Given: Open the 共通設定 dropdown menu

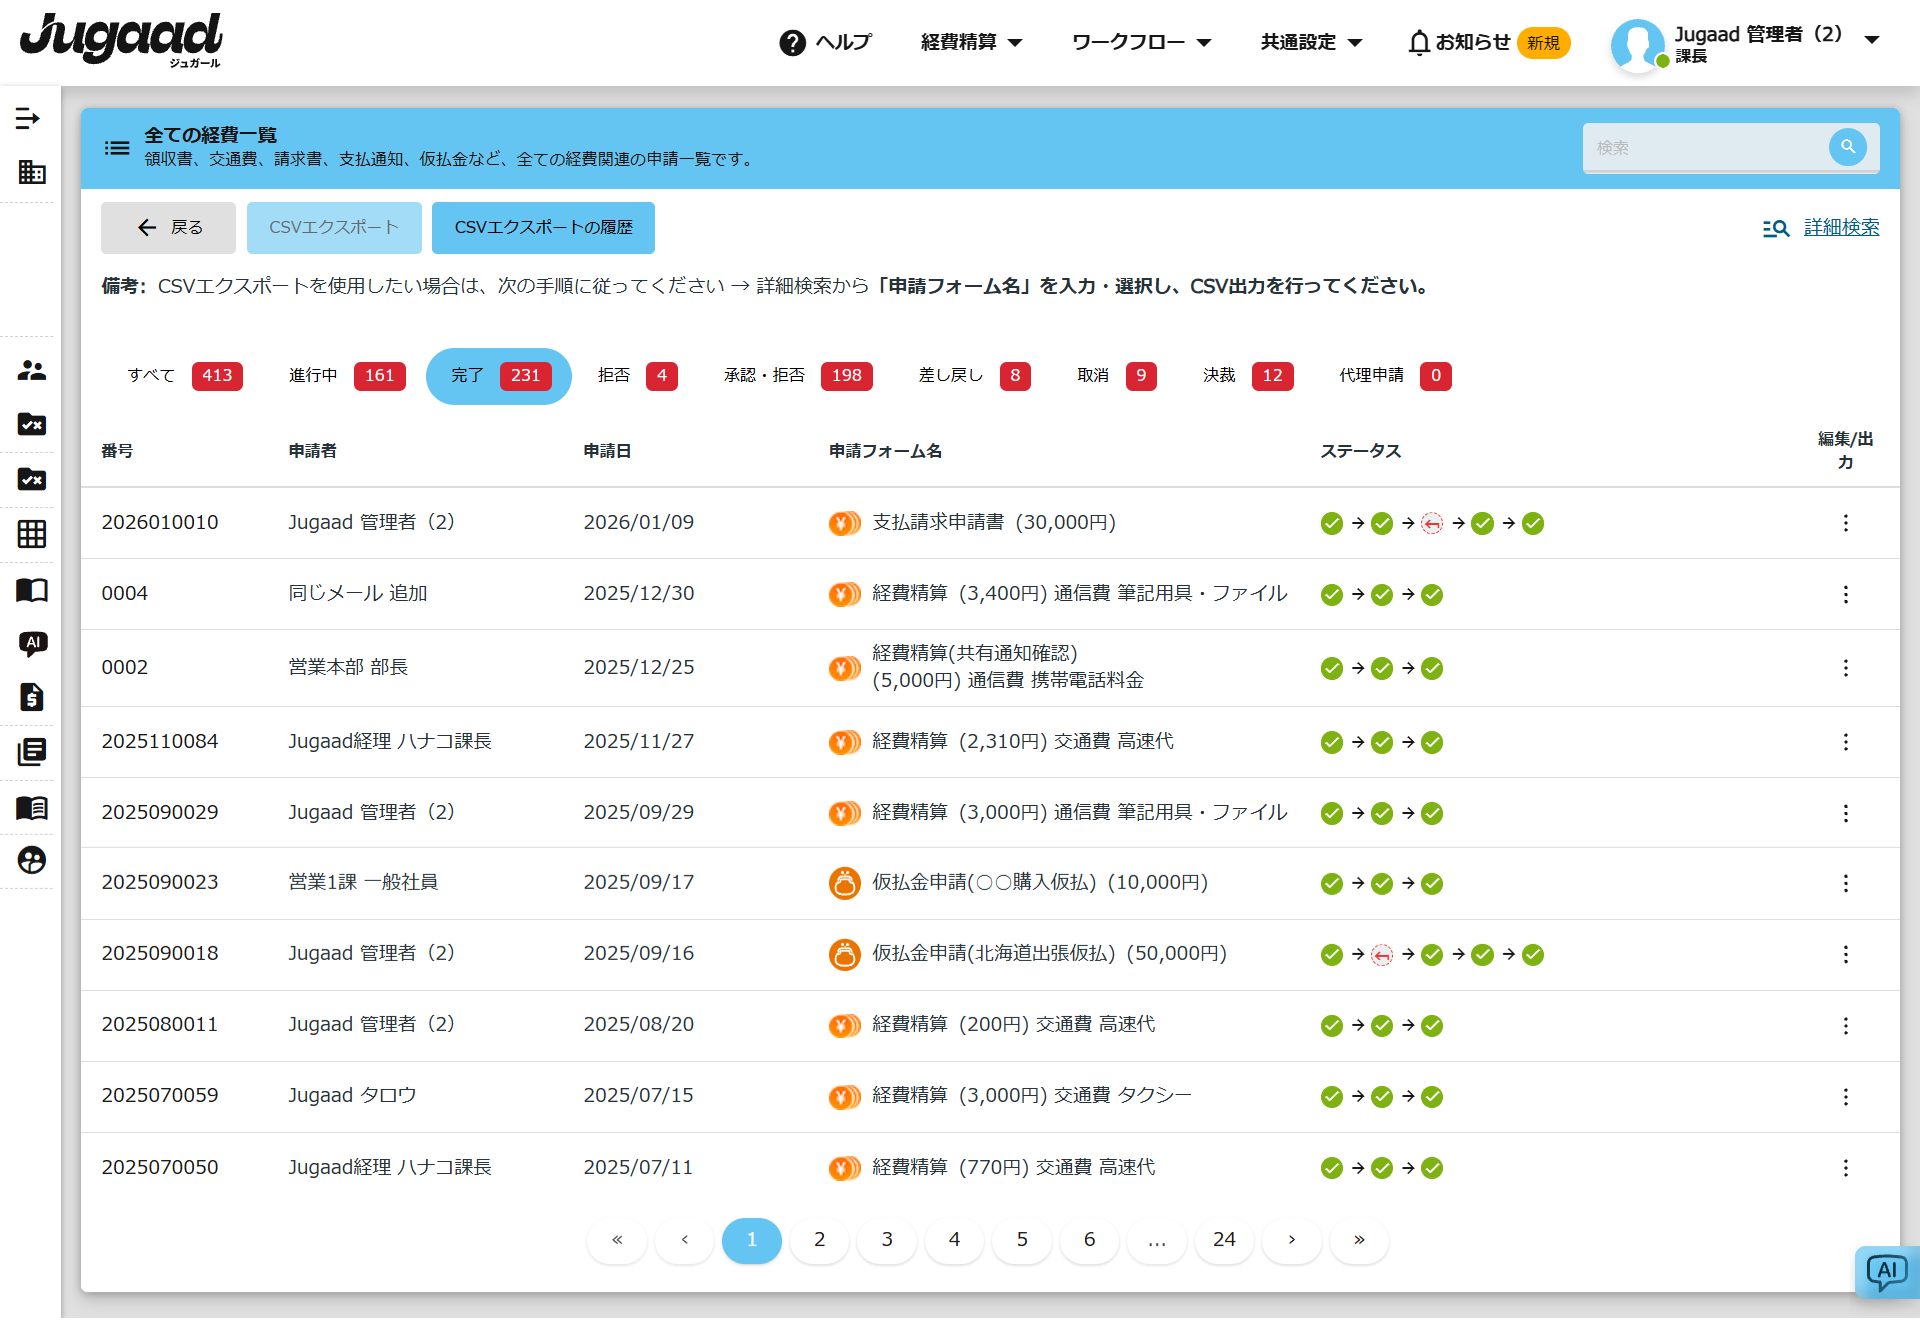Looking at the screenshot, I should click(1310, 42).
